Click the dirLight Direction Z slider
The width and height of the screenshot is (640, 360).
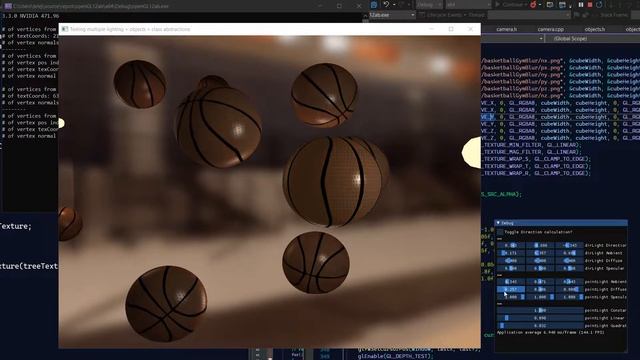[569, 245]
